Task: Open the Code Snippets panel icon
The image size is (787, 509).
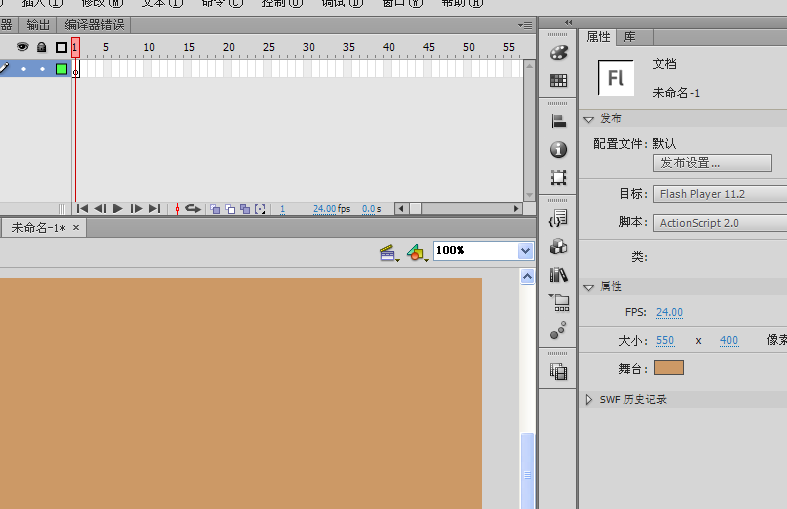Action: [558, 218]
